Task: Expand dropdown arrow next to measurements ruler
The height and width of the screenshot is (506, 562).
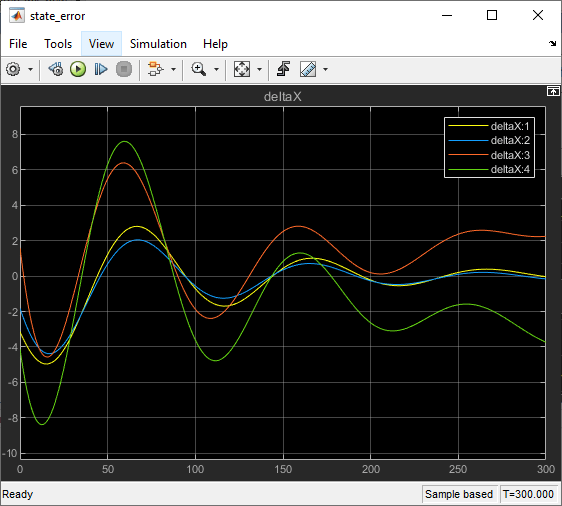Action: click(325, 70)
